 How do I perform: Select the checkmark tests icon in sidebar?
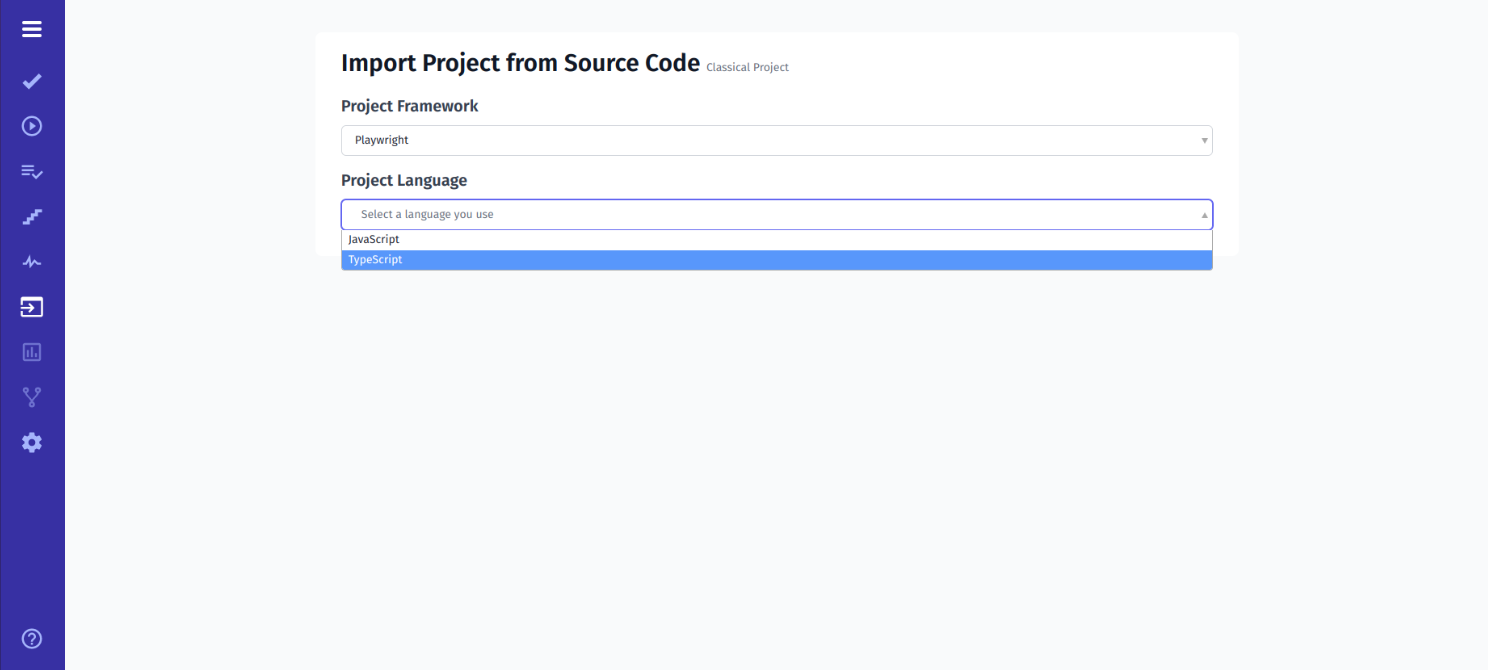[x=30, y=81]
